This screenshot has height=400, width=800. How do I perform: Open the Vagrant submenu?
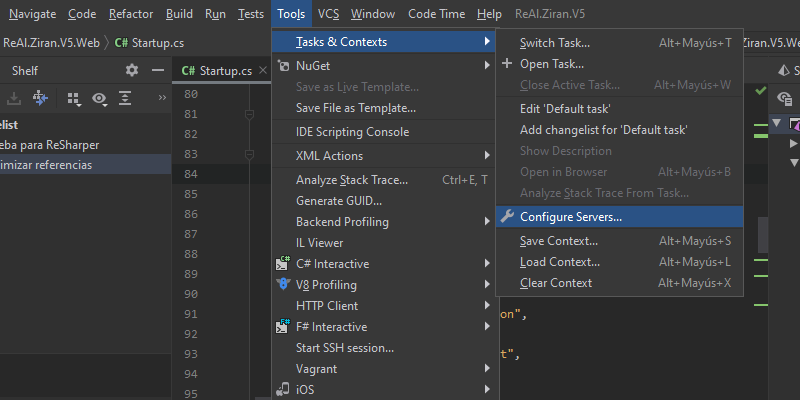pyautogui.click(x=383, y=368)
